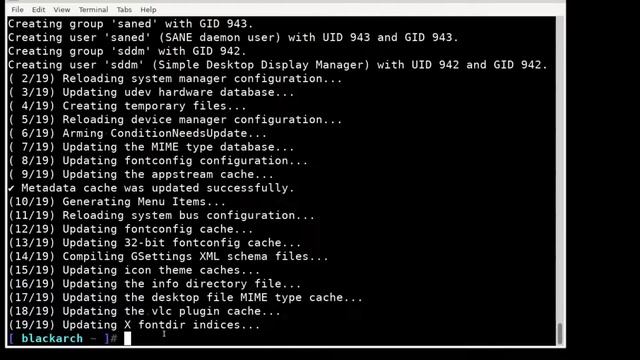The image size is (640, 360).
Task: Click the (19/19) Updating X fontdir indices line
Action: [134, 325]
